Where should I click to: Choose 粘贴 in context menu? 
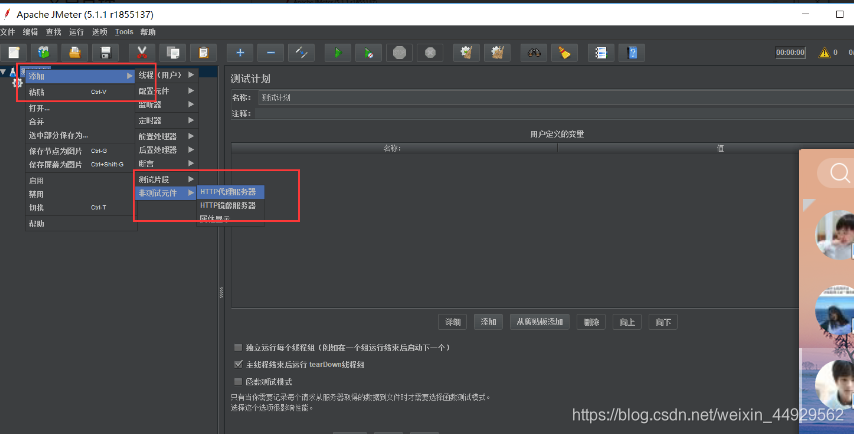pos(81,92)
